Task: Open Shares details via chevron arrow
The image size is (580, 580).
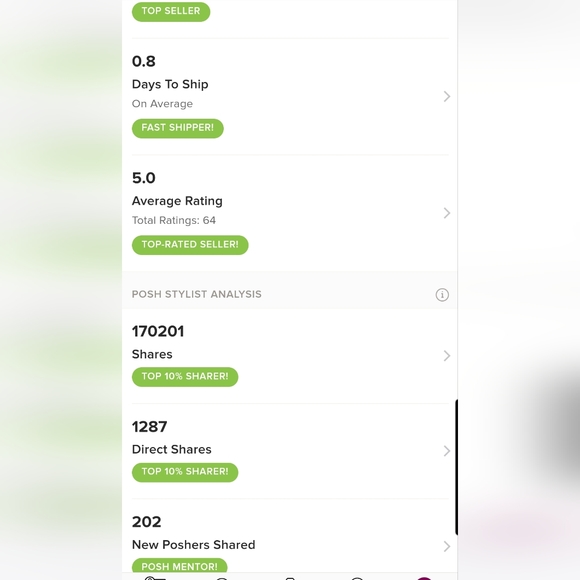Action: click(x=446, y=356)
